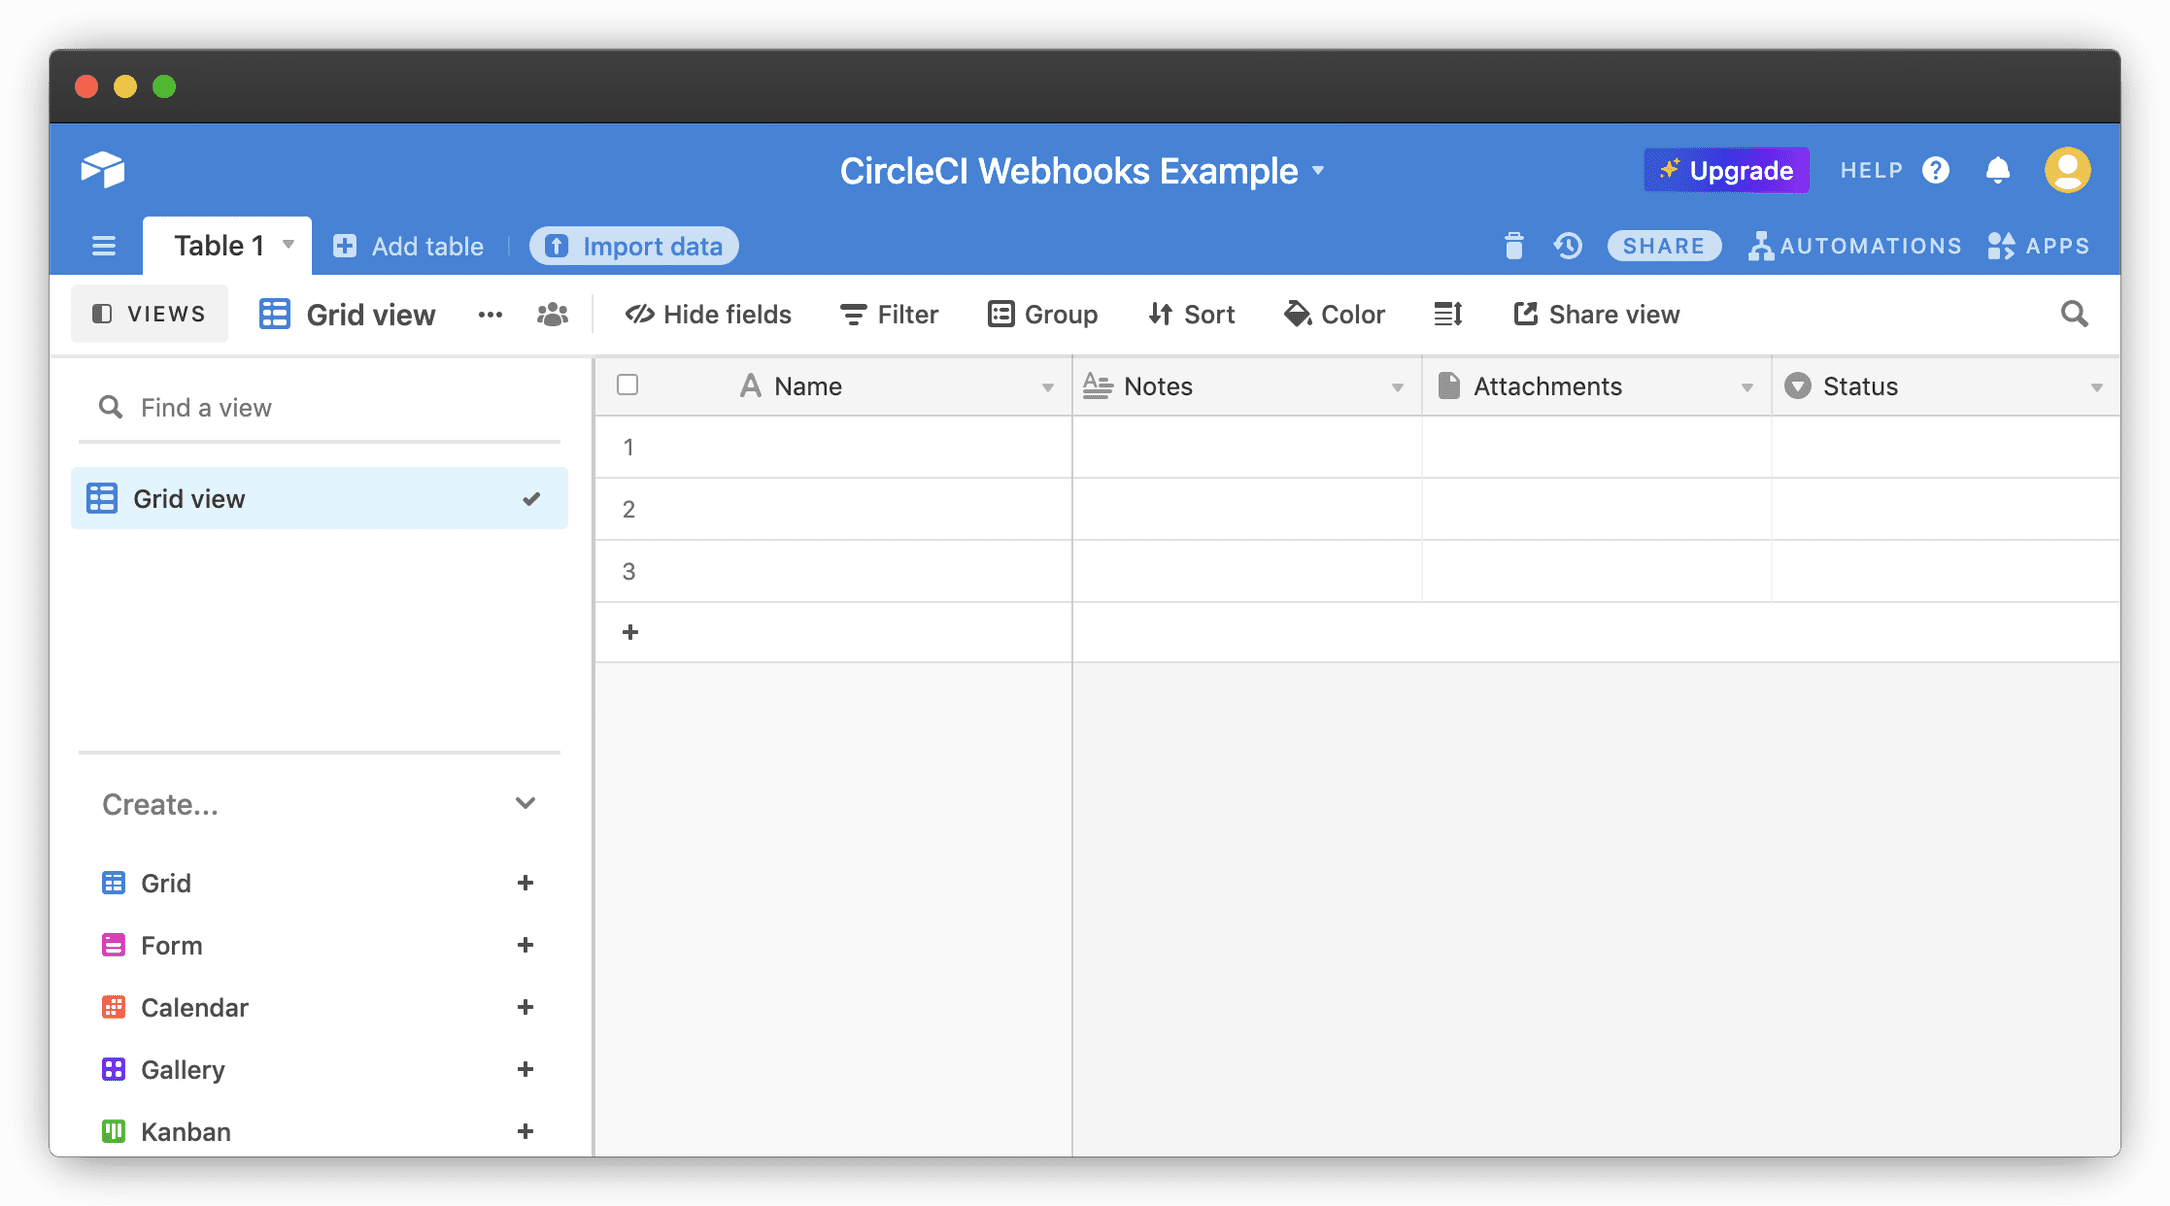Open notifications bell
Image resolution: width=2170 pixels, height=1206 pixels.
(x=1998, y=171)
